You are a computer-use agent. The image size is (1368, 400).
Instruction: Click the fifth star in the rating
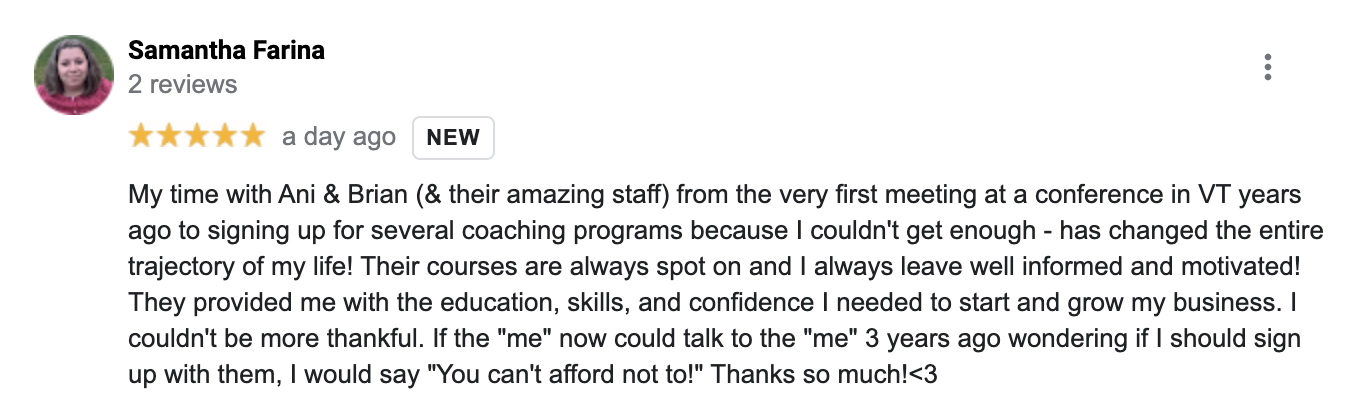252,137
